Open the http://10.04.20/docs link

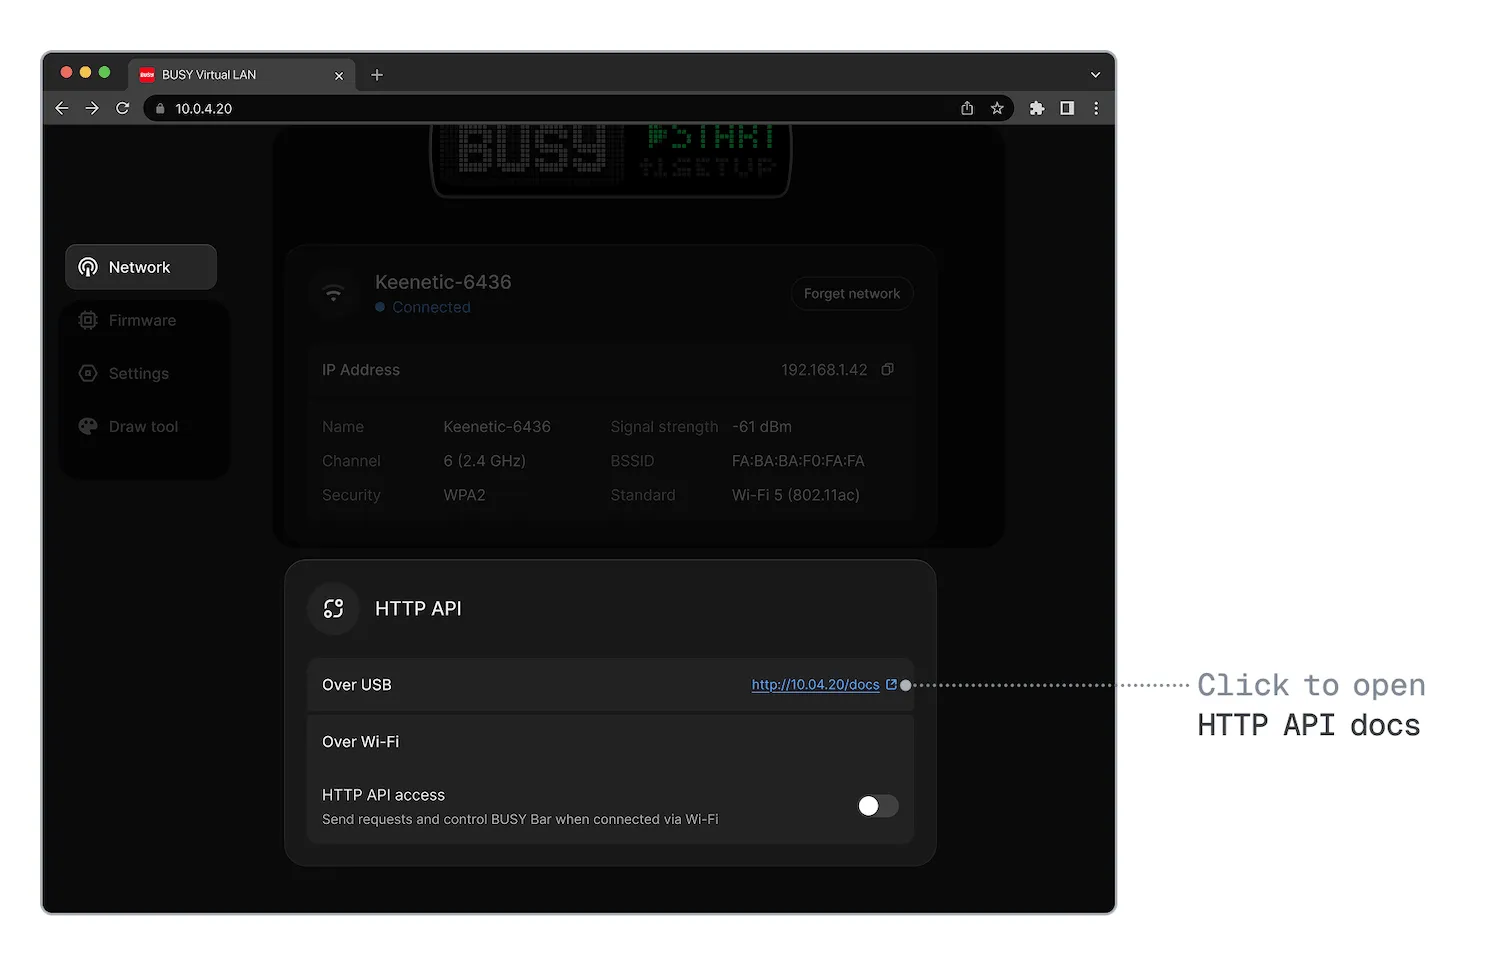815,685
